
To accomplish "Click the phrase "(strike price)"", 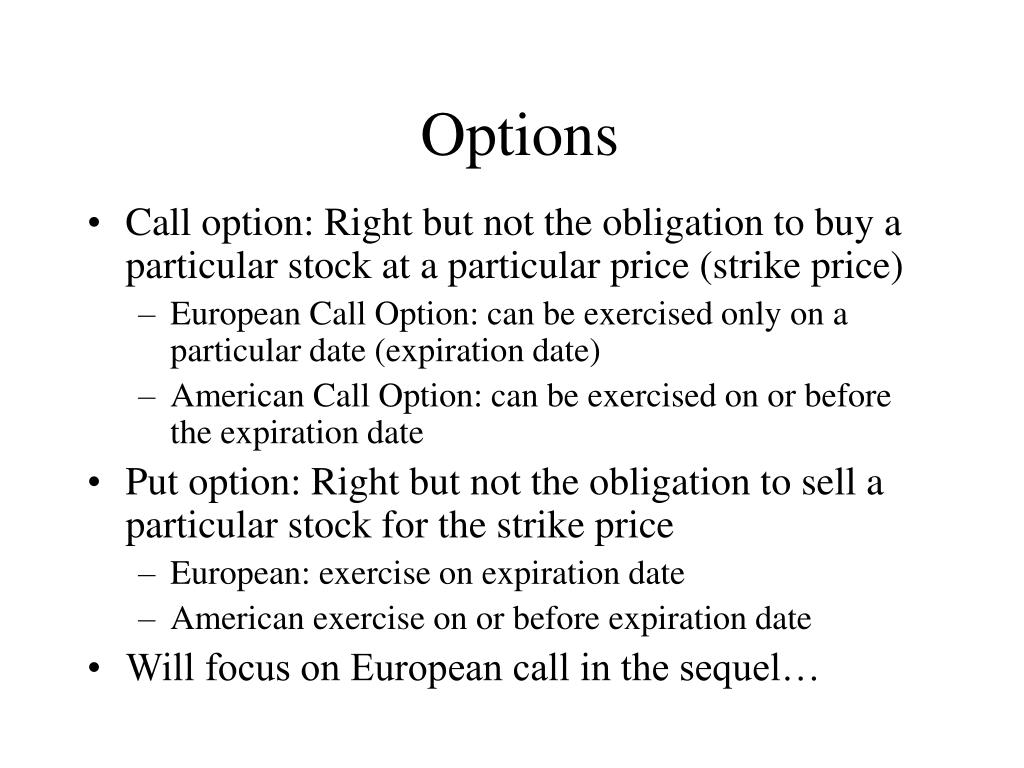I will point(802,266).
